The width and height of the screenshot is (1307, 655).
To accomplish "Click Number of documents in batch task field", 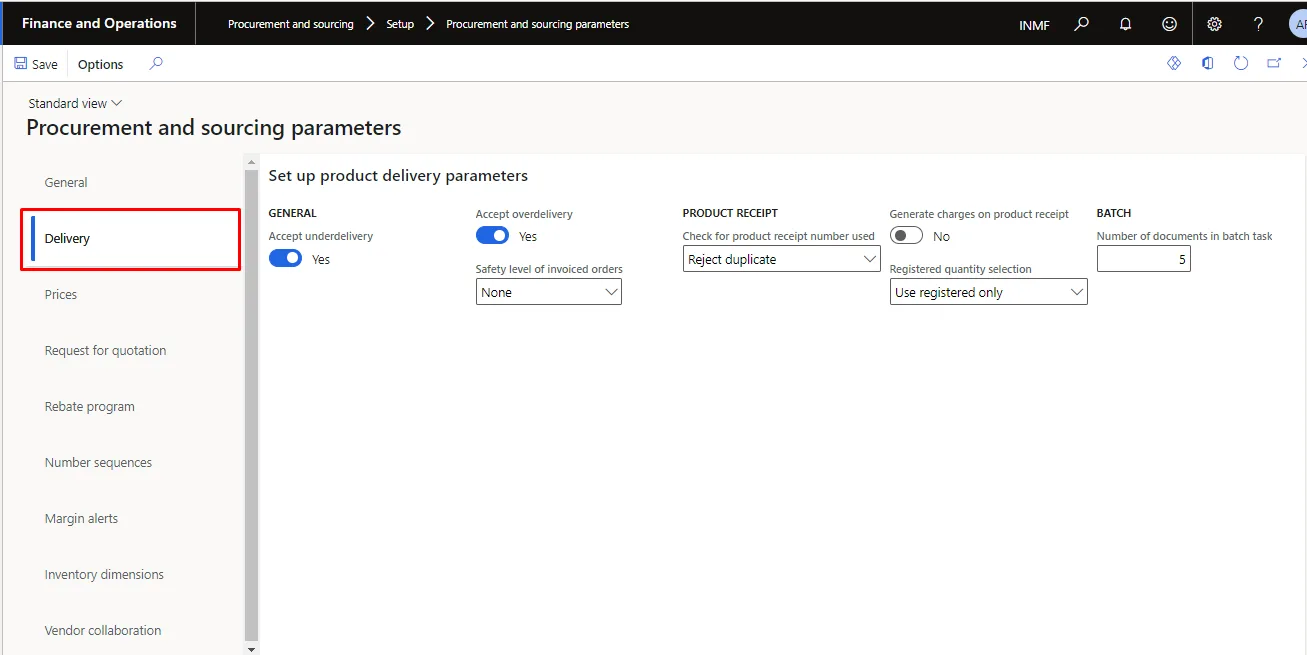I will click(x=1143, y=259).
